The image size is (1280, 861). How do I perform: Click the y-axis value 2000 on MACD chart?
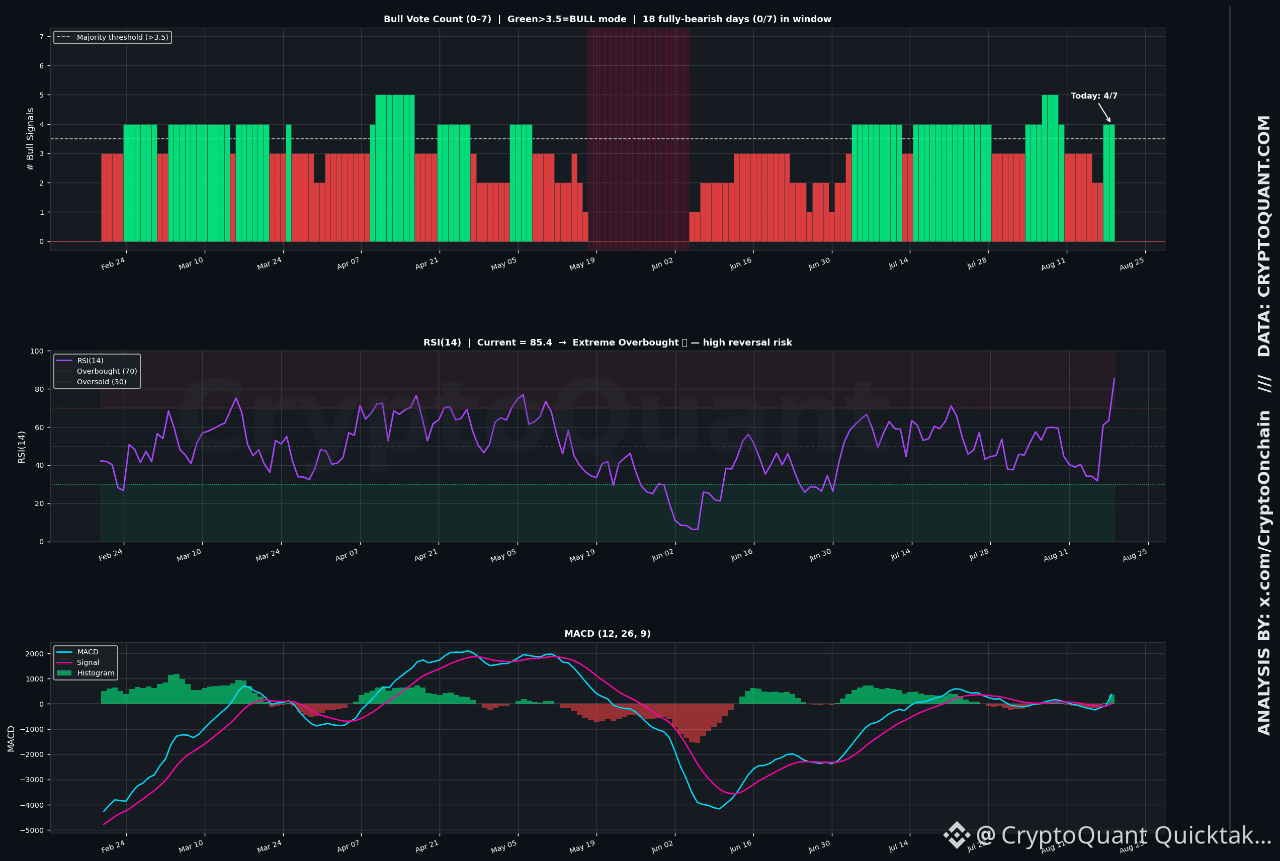[36, 653]
